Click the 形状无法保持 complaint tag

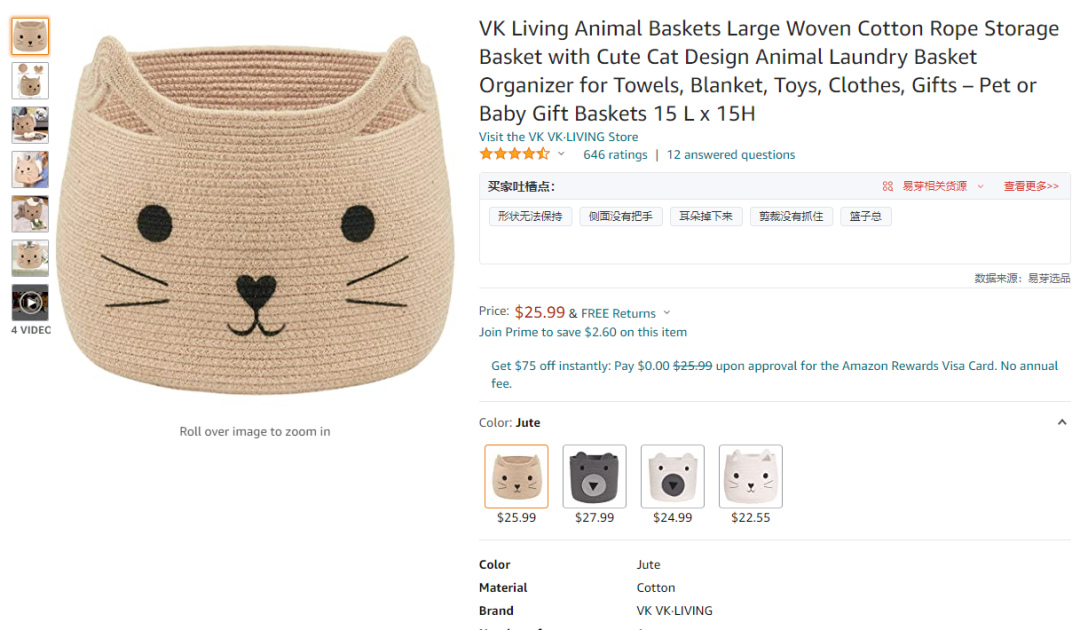530,216
